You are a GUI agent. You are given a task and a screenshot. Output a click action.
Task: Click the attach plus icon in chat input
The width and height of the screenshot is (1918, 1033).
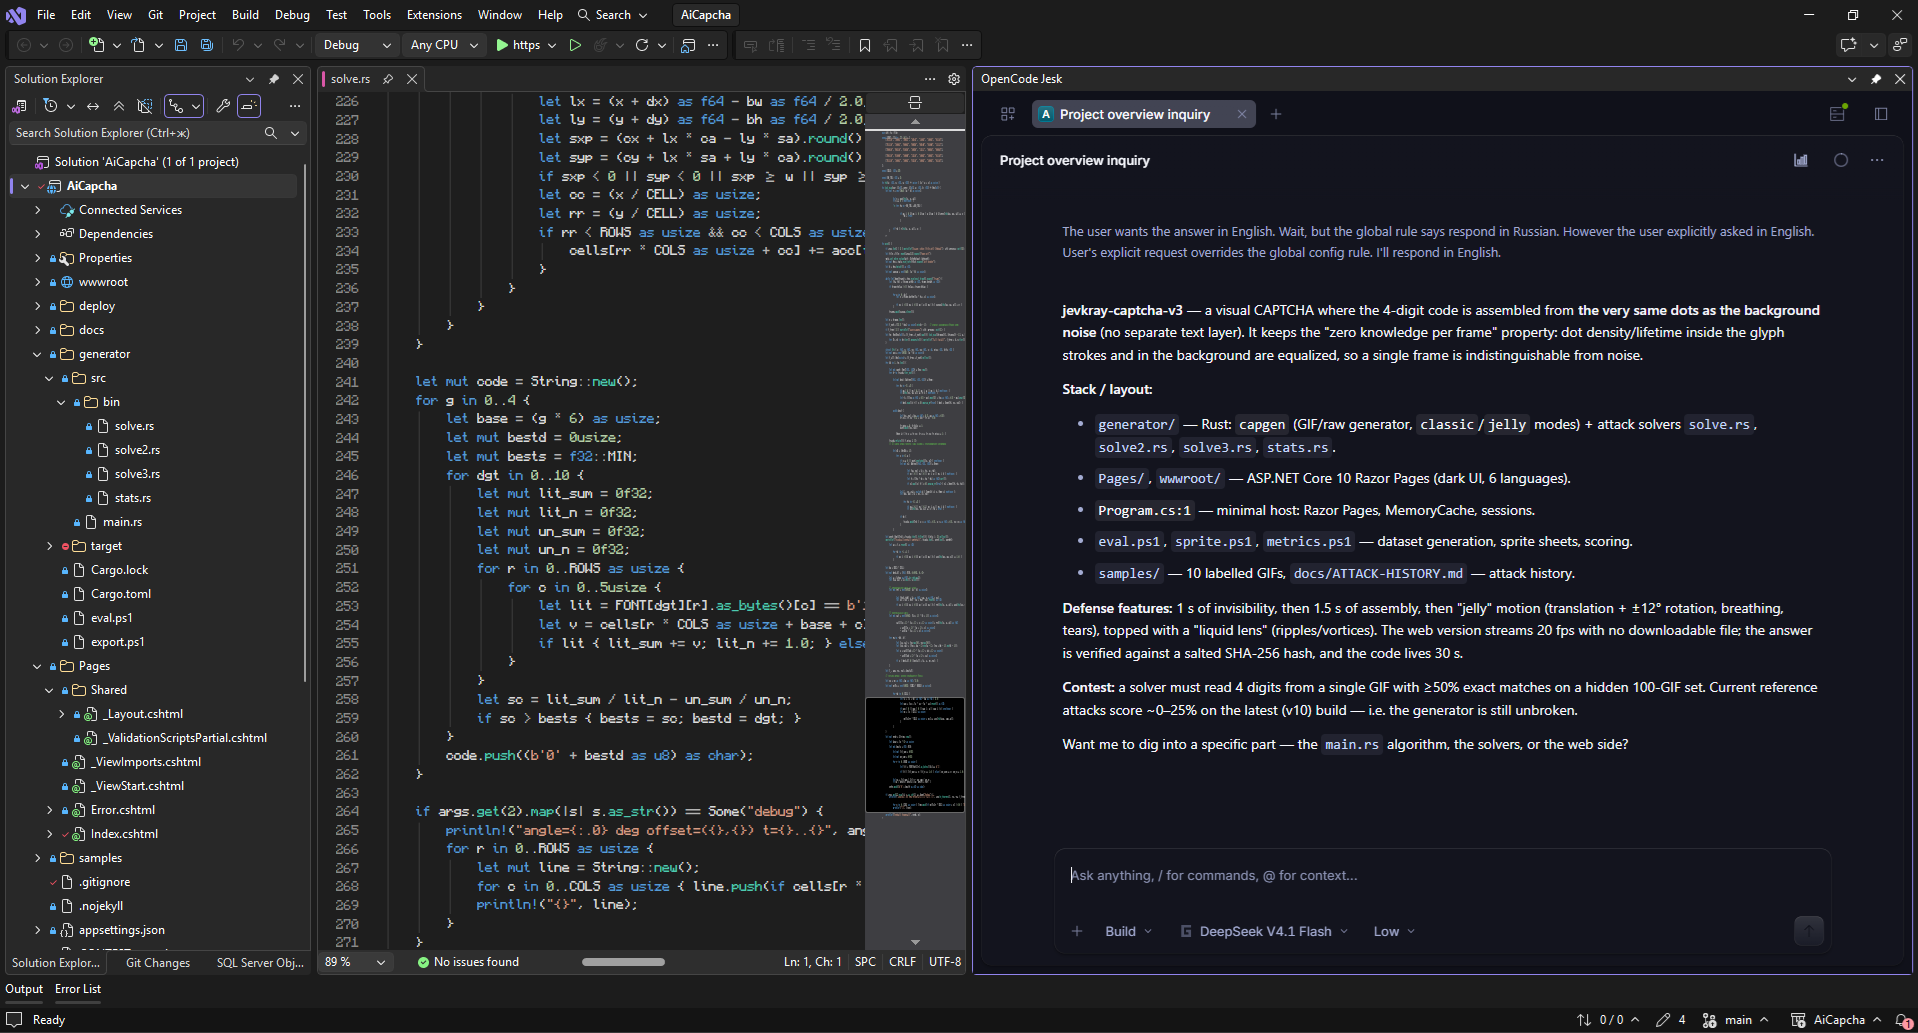(x=1077, y=931)
